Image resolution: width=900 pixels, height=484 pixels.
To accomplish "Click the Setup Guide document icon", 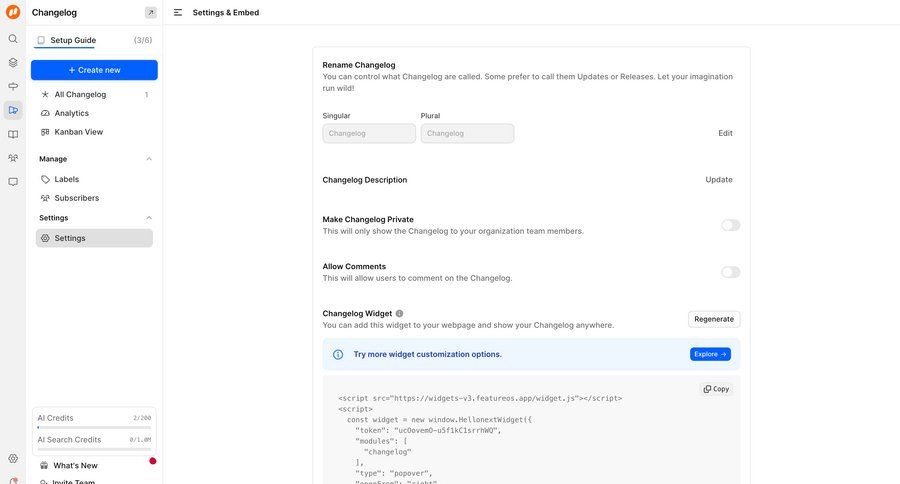I will point(41,40).
